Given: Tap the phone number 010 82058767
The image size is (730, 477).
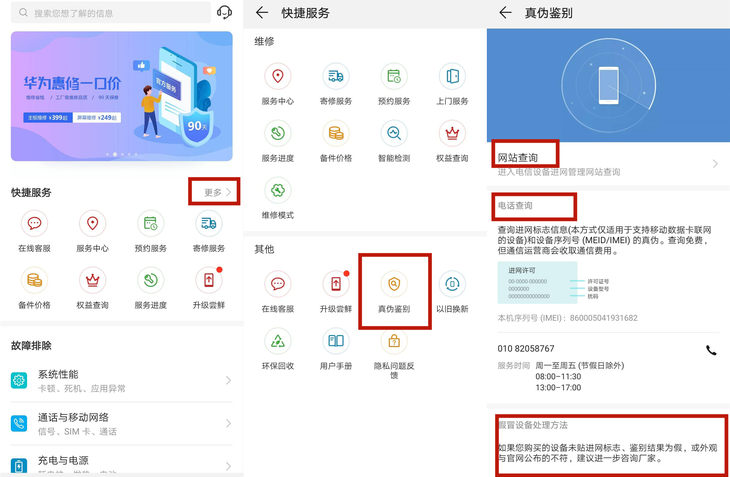Looking at the screenshot, I should pos(526,349).
